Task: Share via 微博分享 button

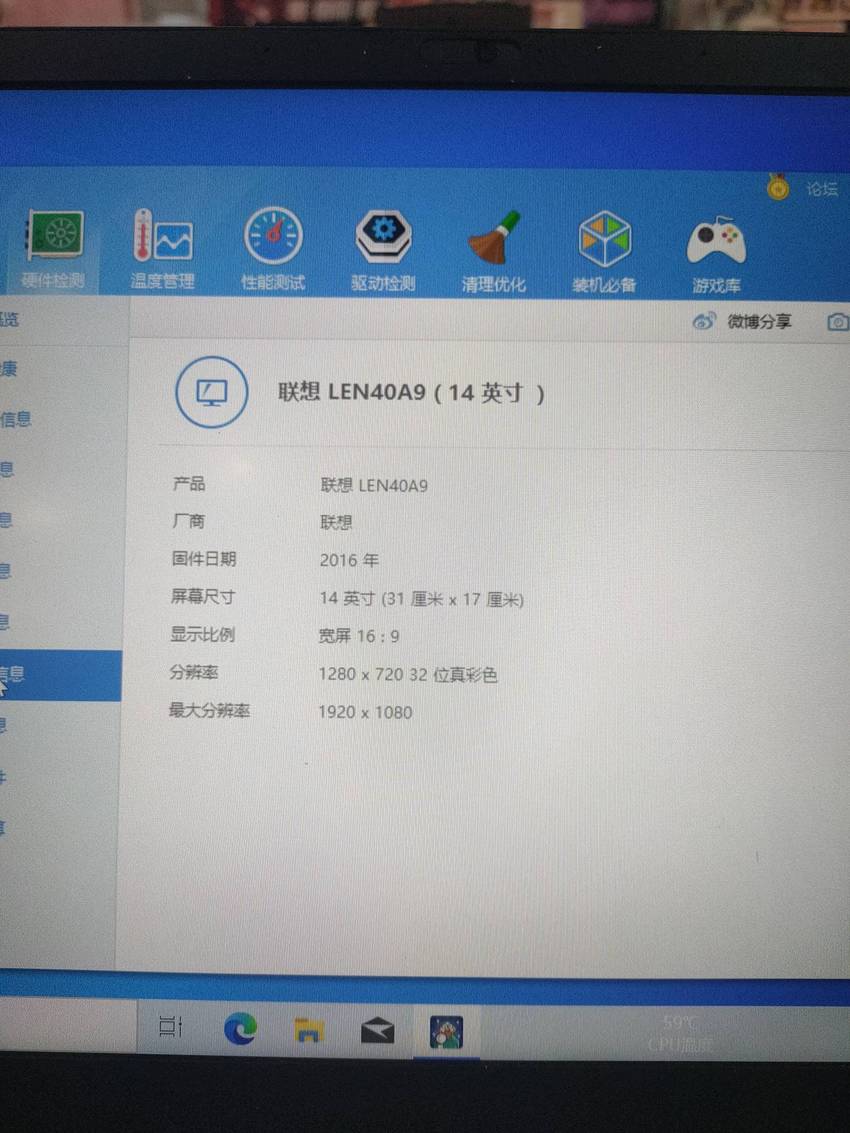Action: 742,322
